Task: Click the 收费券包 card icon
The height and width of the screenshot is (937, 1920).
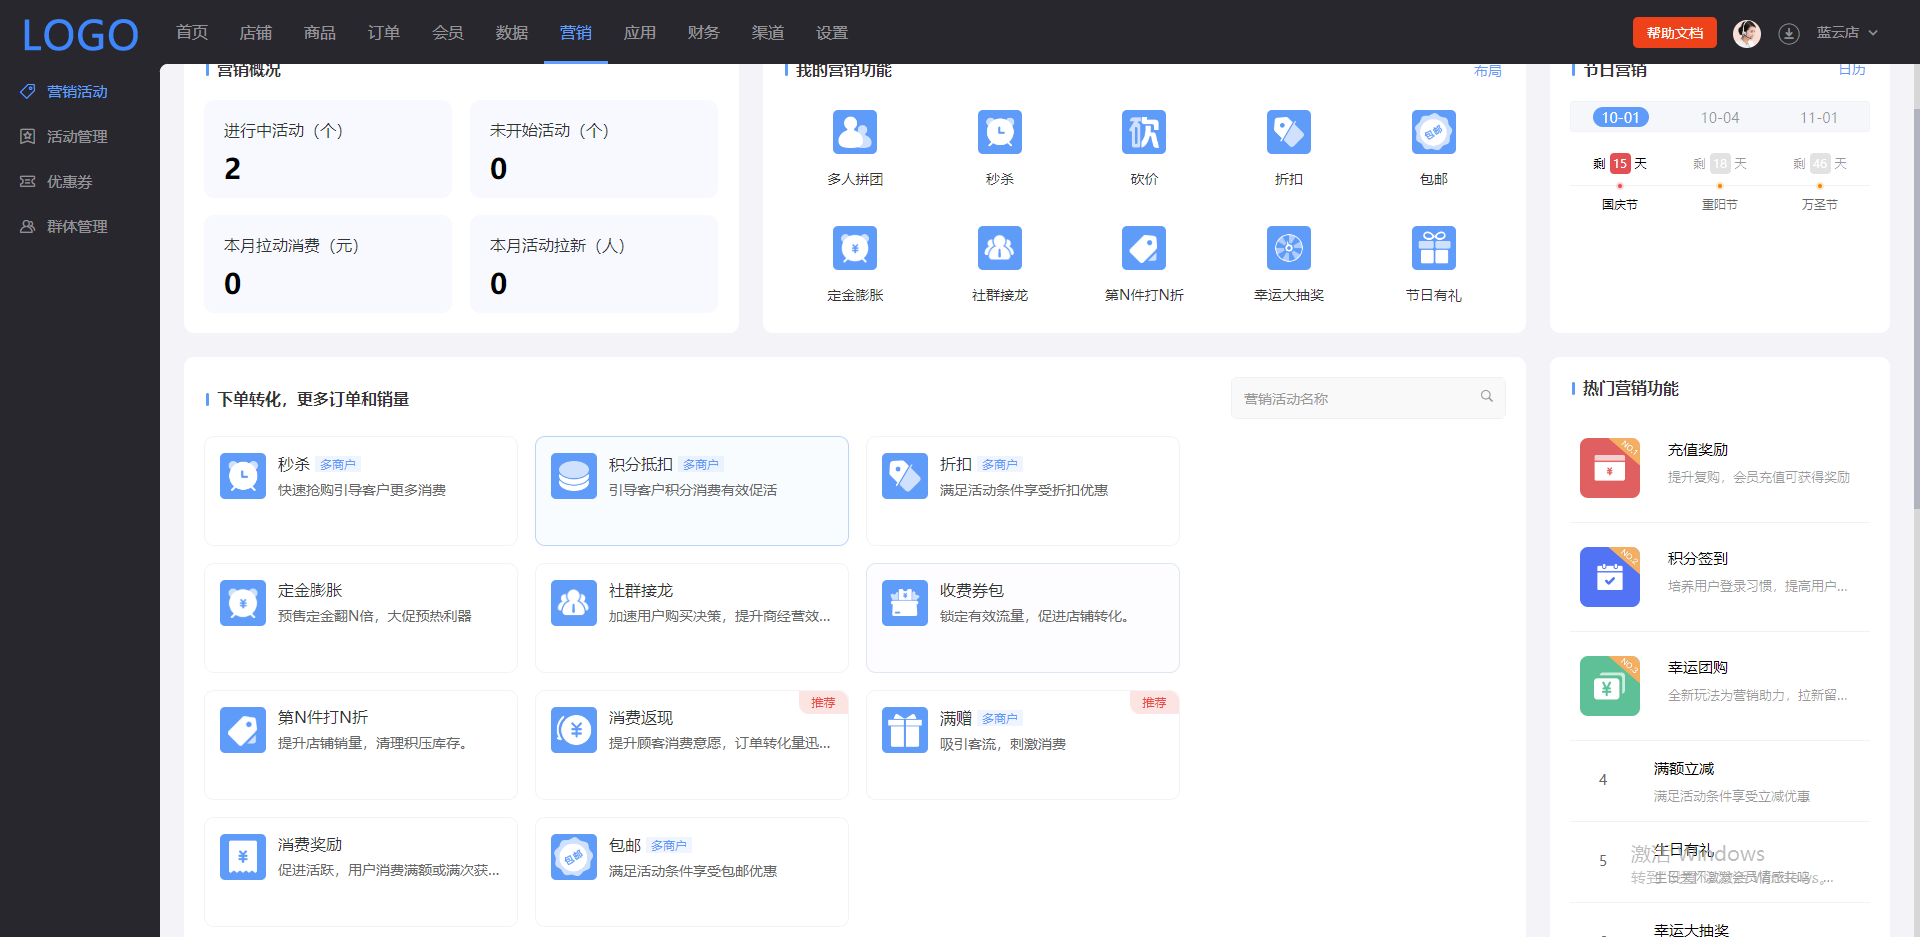Action: click(905, 603)
